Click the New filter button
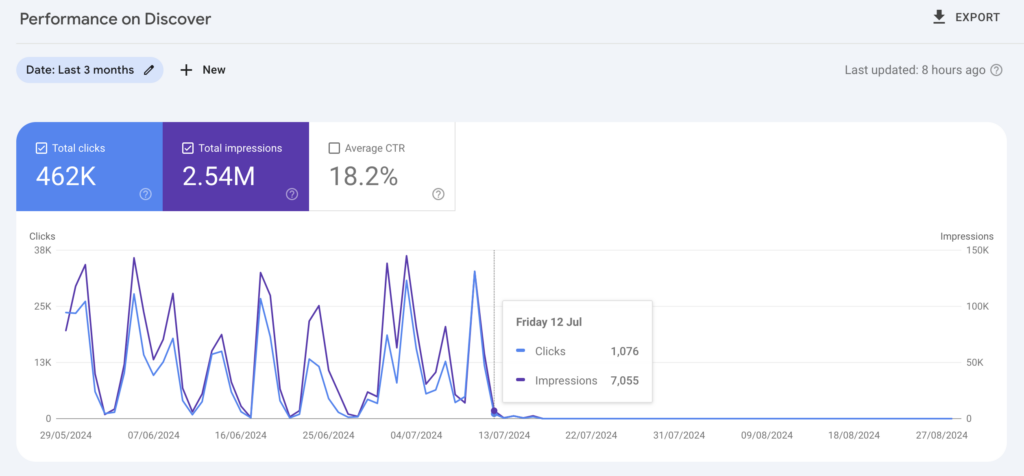 click(213, 70)
